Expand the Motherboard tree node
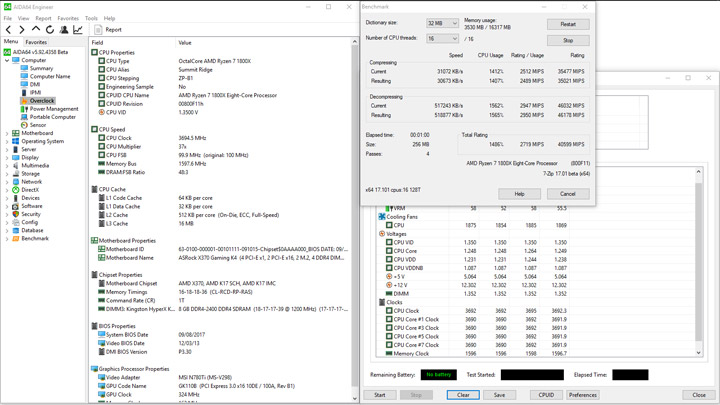This screenshot has width=720, height=405. coord(7,133)
